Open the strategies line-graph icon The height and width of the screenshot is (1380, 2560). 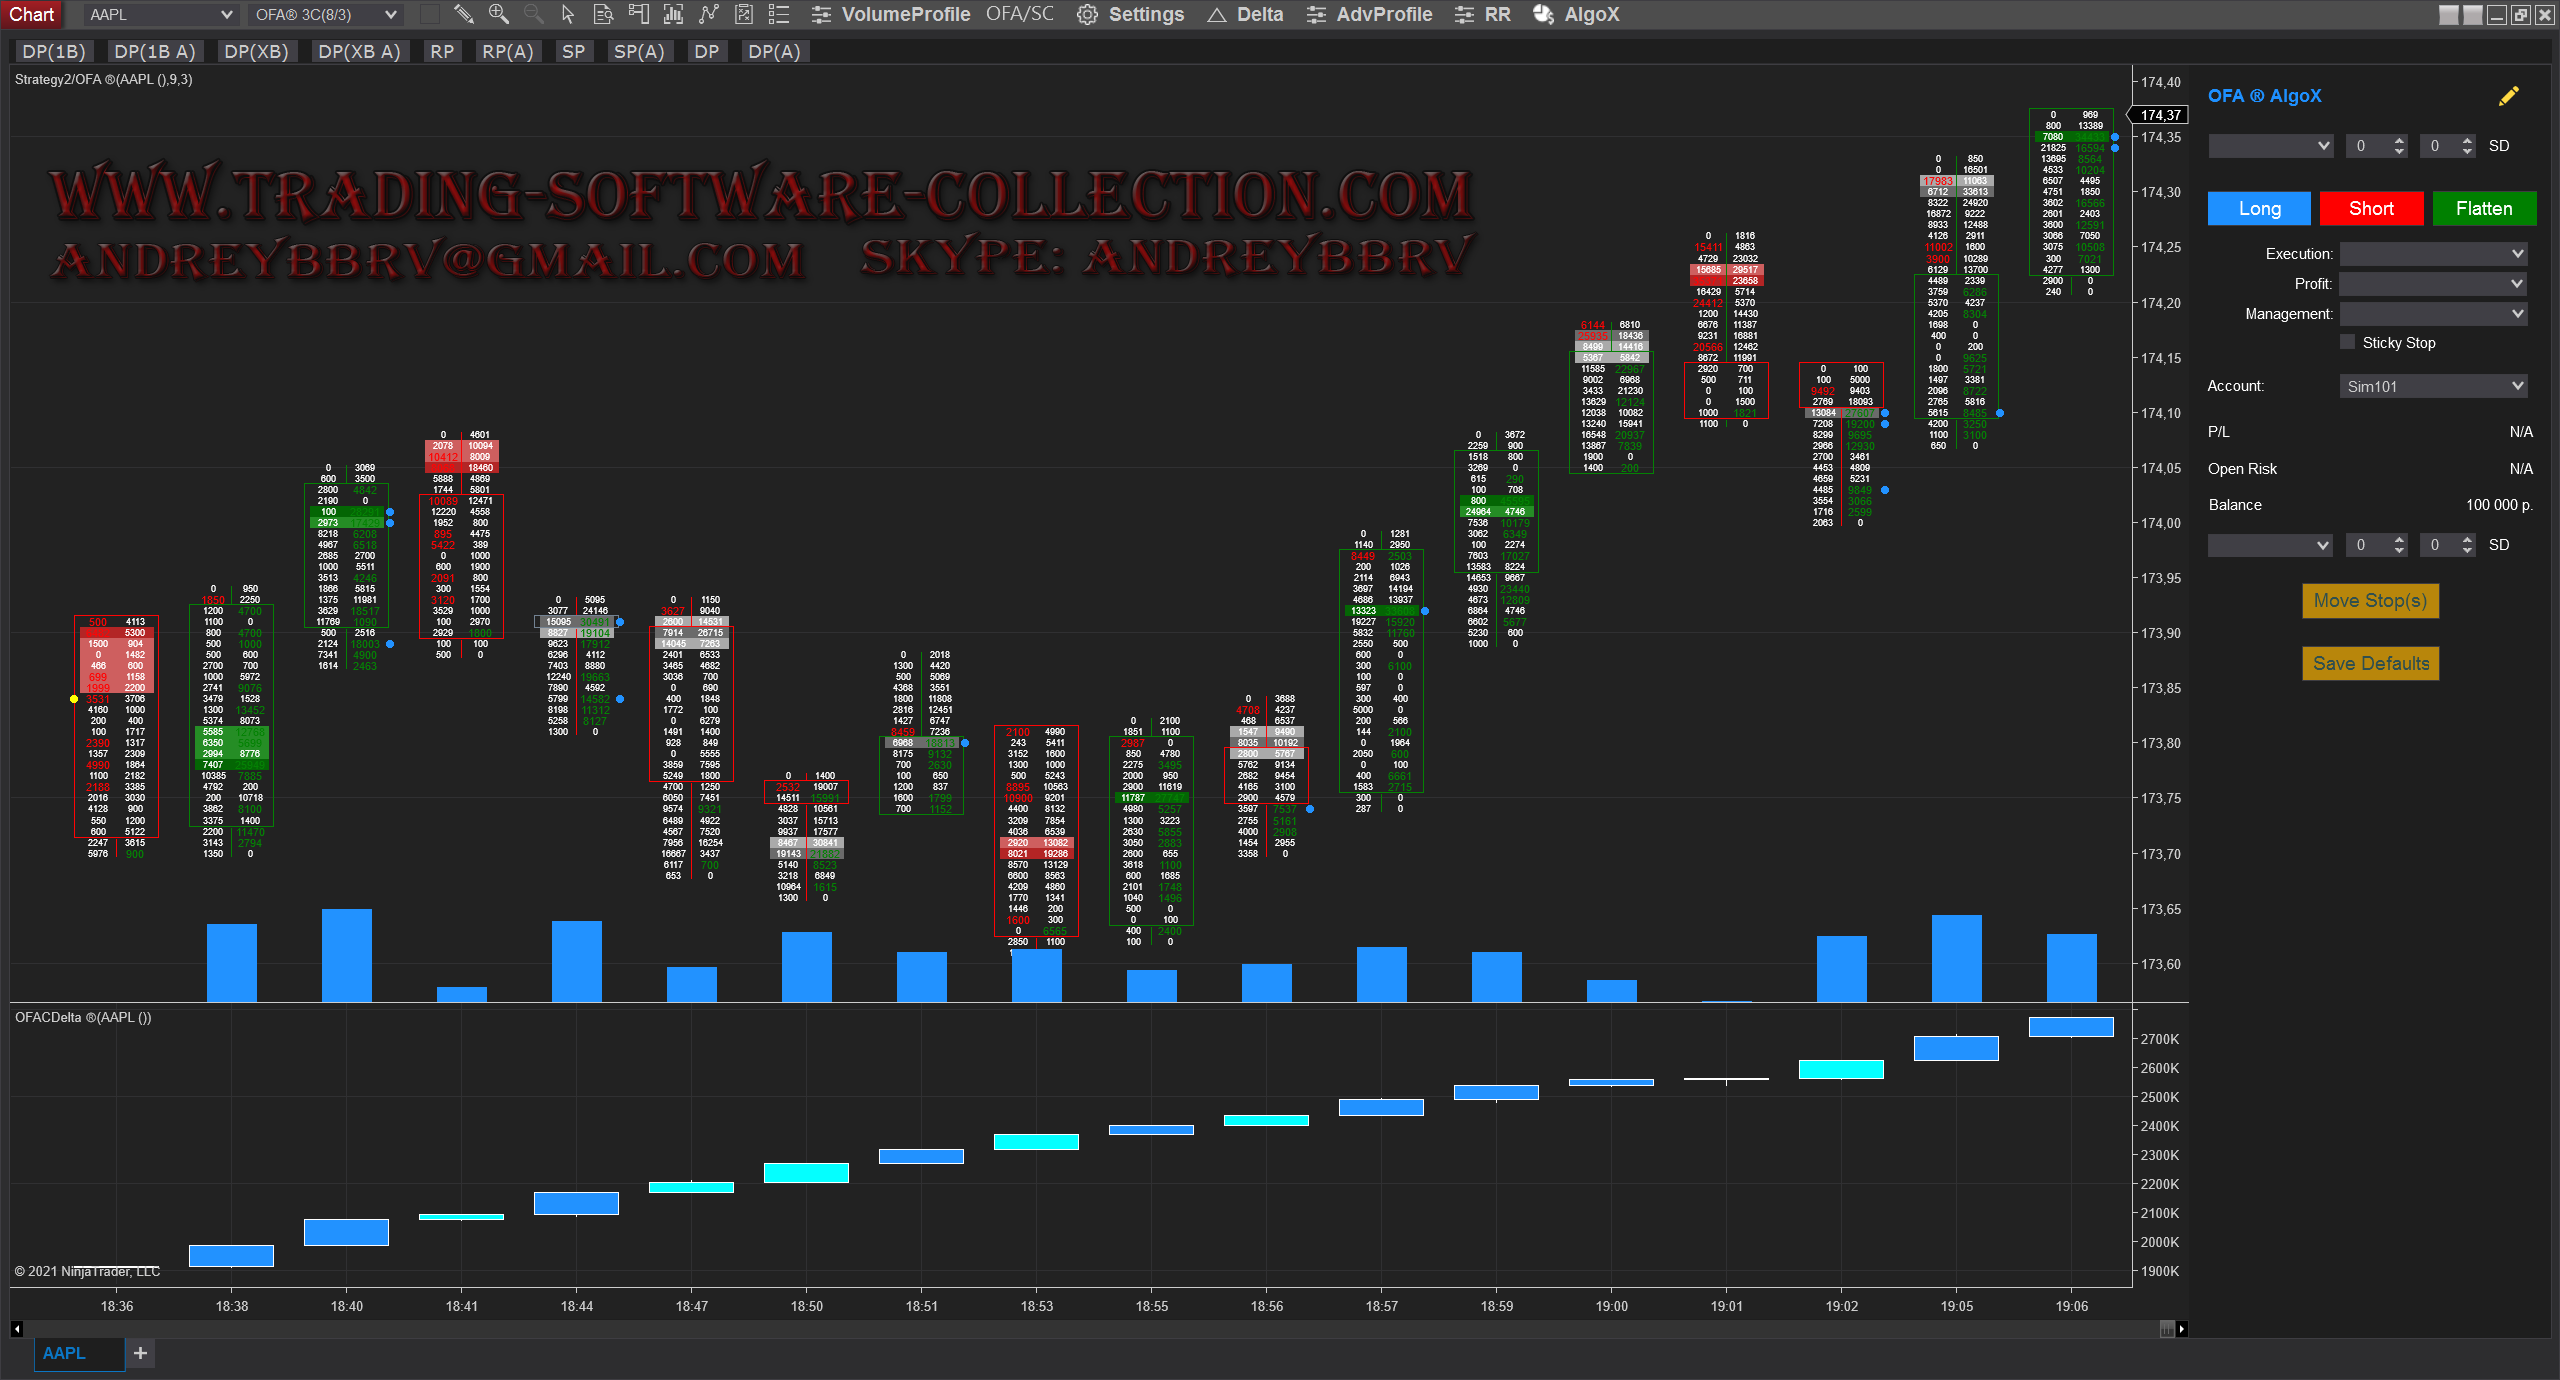pos(708,14)
